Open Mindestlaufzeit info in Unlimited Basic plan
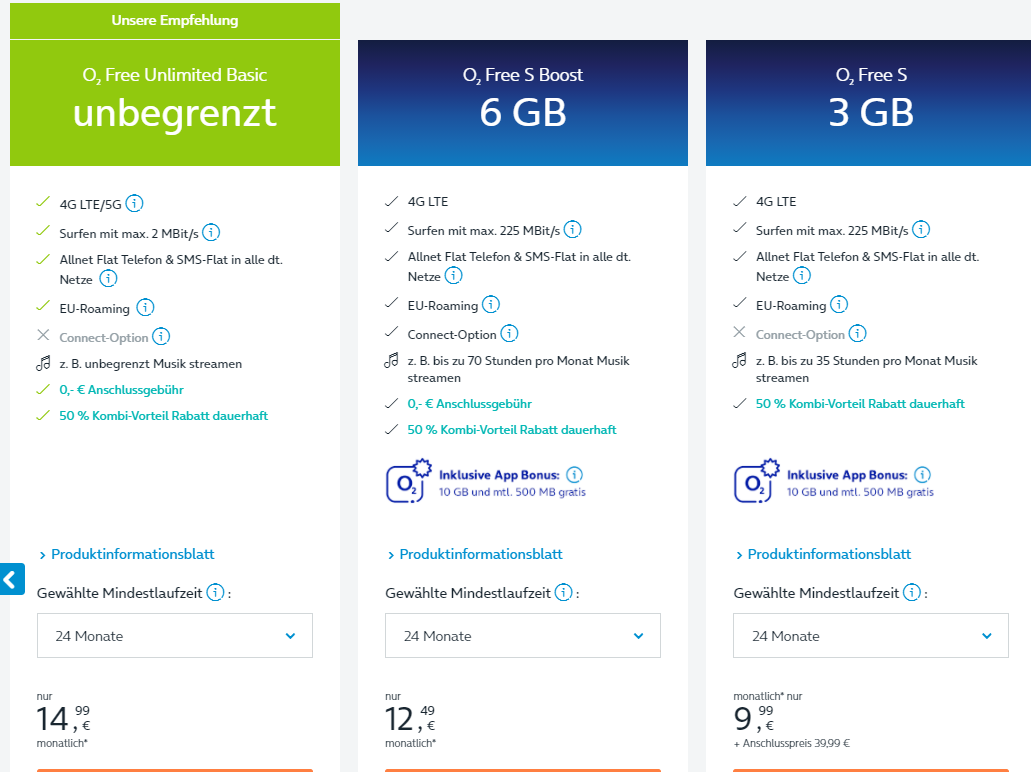The image size is (1031, 772). [x=216, y=592]
